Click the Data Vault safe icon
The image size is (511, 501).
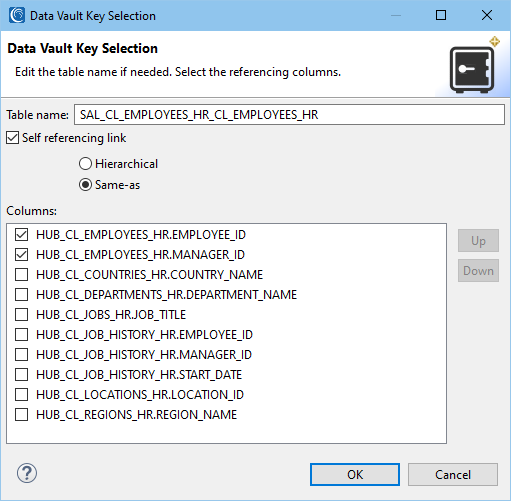472,69
